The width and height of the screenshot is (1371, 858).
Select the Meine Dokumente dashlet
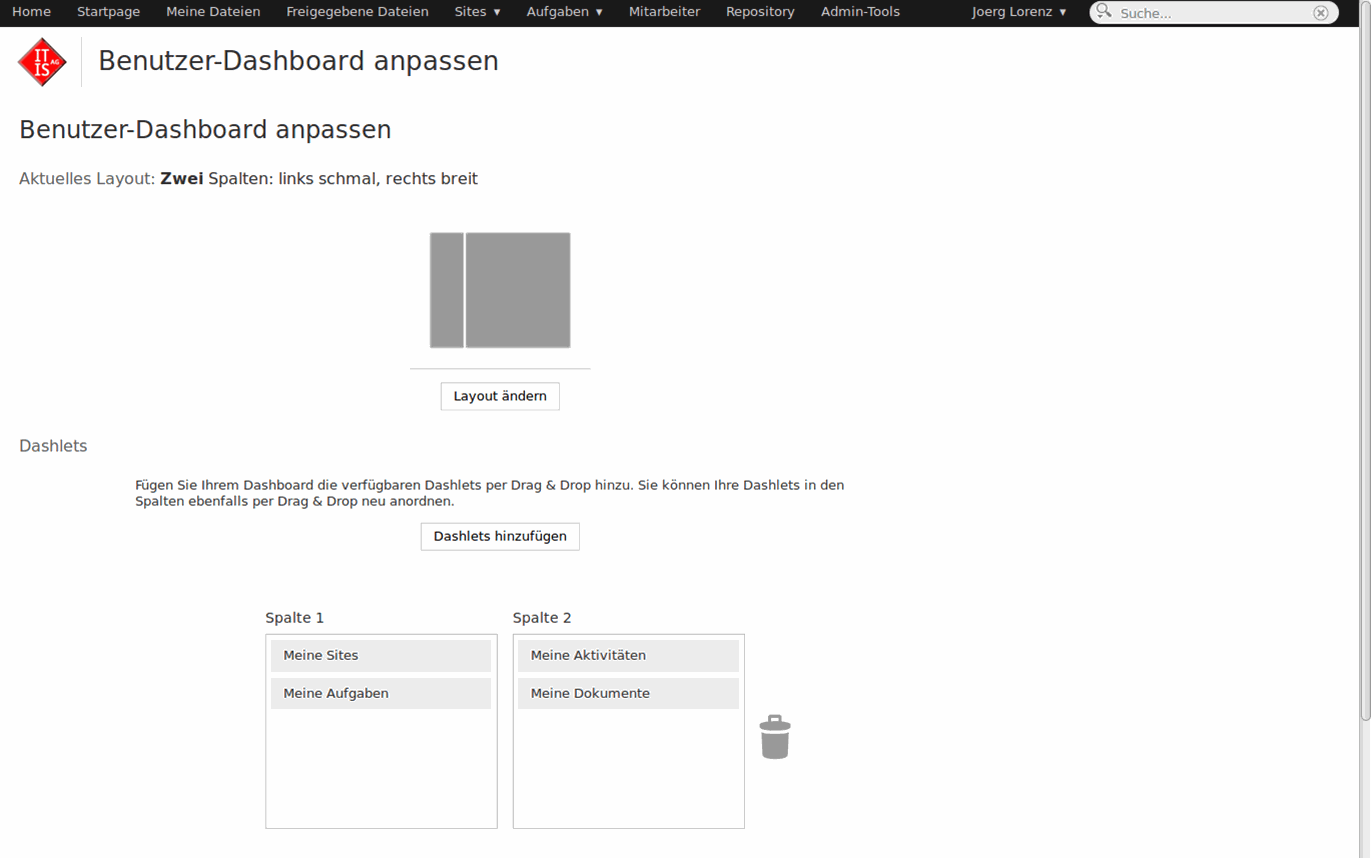tap(628, 694)
